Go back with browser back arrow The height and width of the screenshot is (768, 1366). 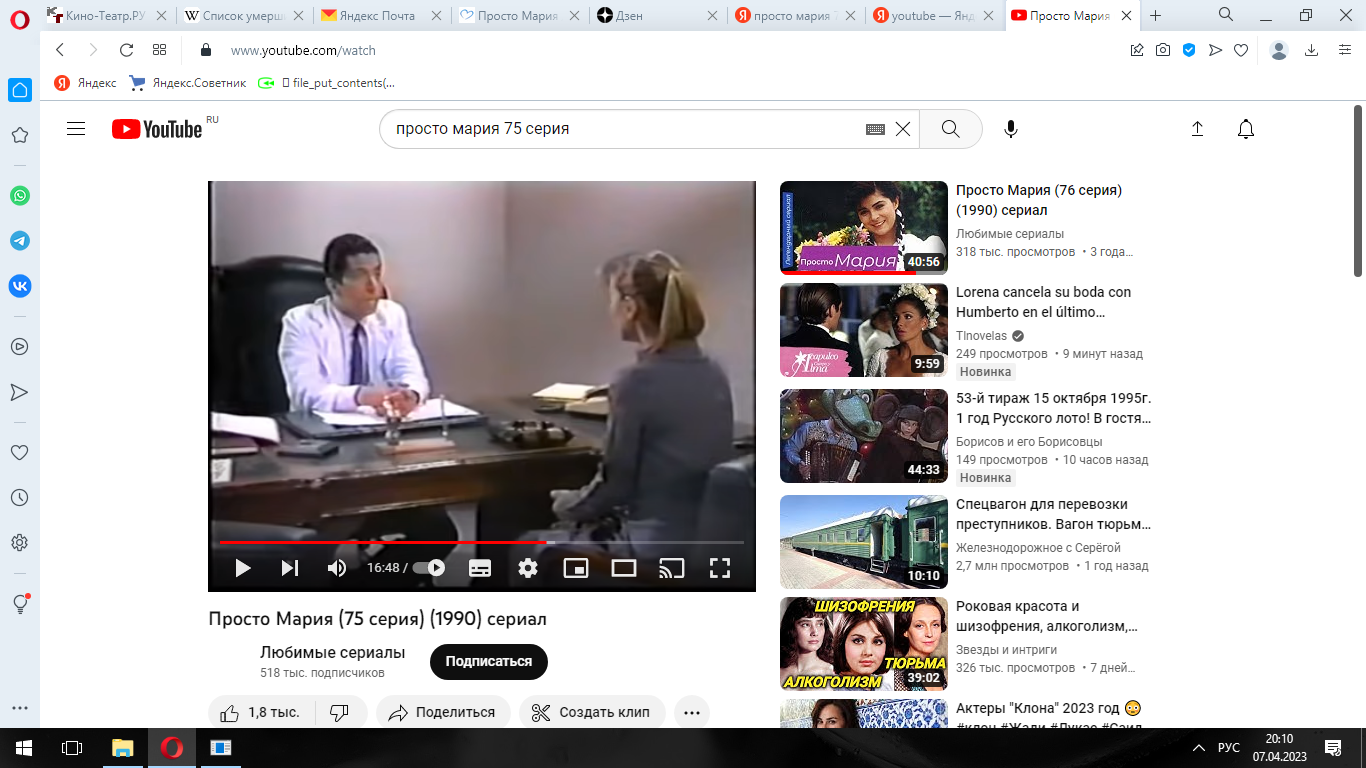click(x=60, y=50)
